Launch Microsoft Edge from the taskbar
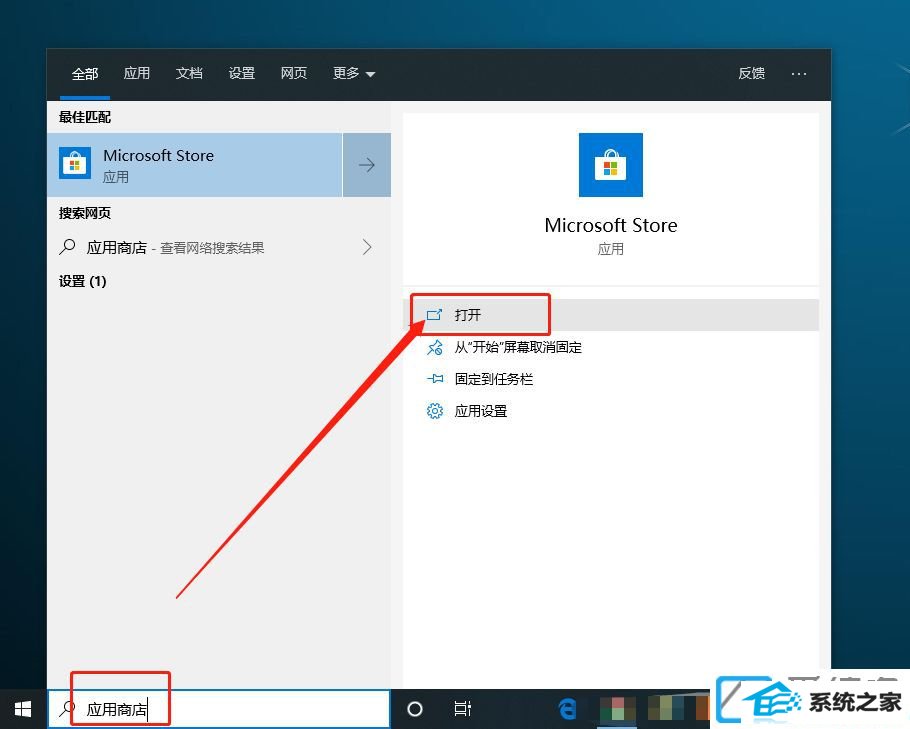 point(567,709)
